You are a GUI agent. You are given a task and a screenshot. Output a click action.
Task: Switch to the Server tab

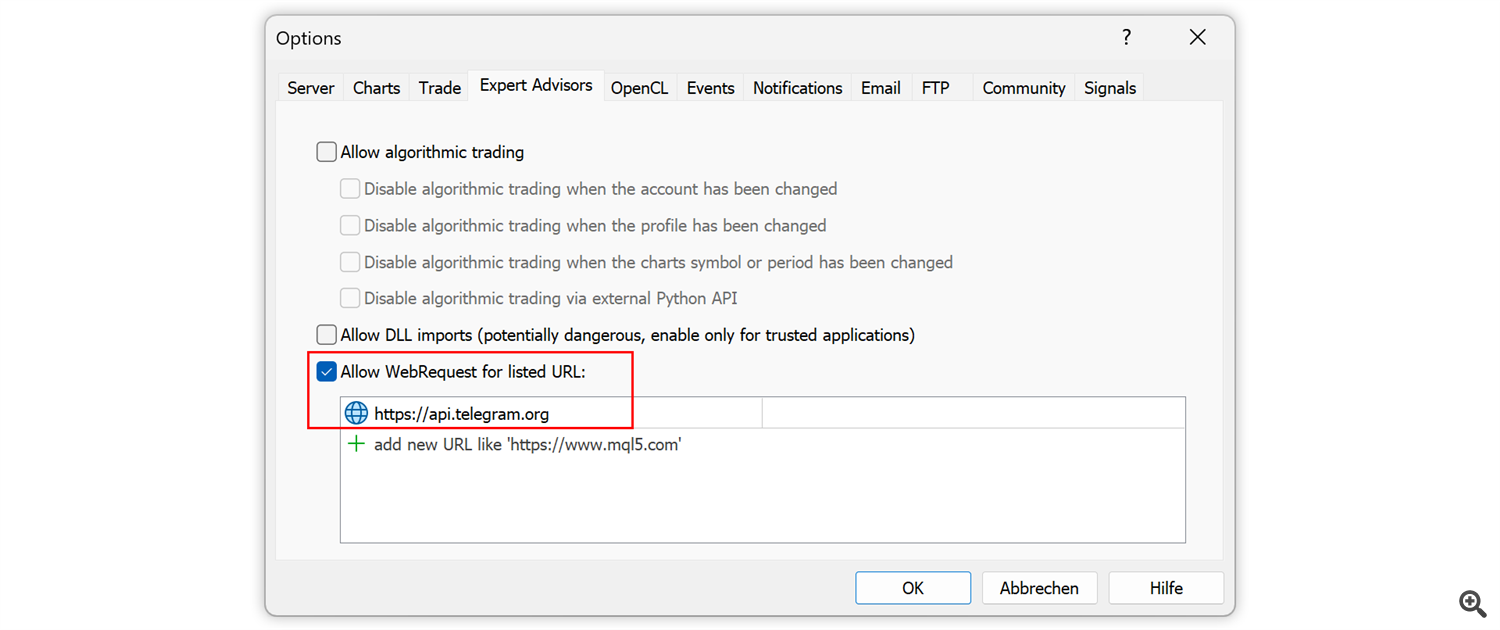click(310, 88)
